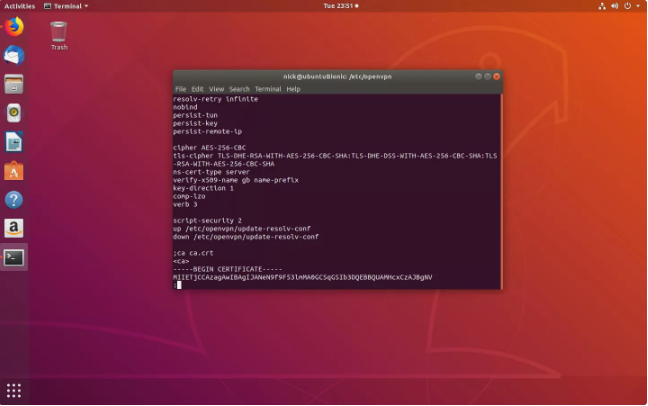Launch the Amazon icon in the dock
648x406 pixels.
14,228
